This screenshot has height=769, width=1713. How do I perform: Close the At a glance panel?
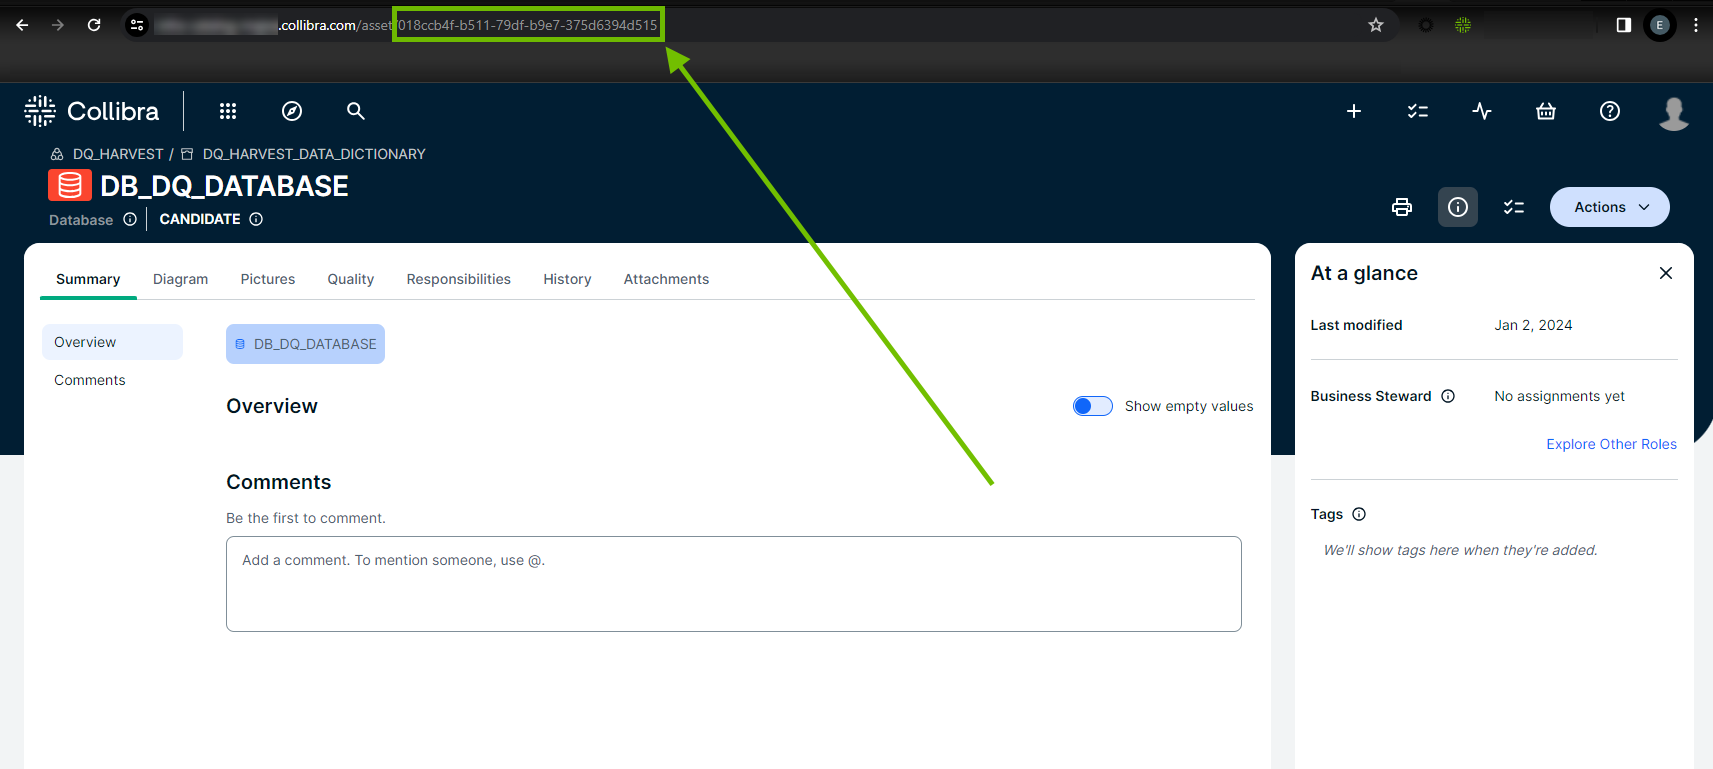click(x=1666, y=273)
